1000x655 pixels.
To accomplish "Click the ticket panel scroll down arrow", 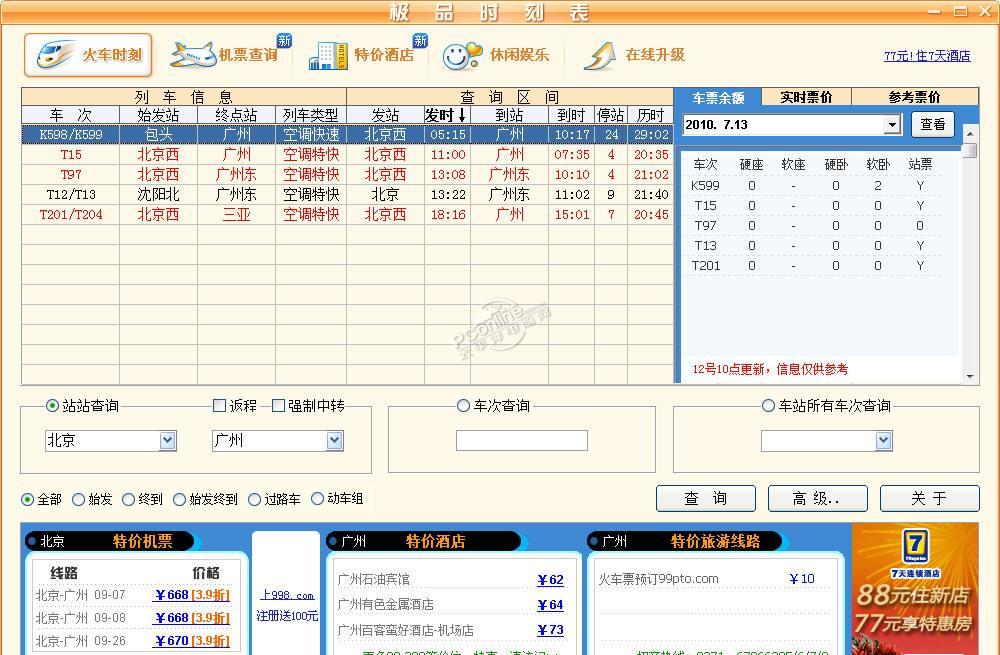I will pyautogui.click(x=970, y=377).
